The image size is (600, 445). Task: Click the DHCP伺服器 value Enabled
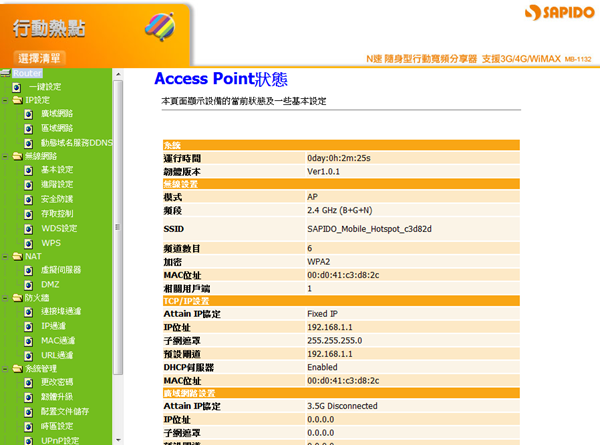coord(322,367)
